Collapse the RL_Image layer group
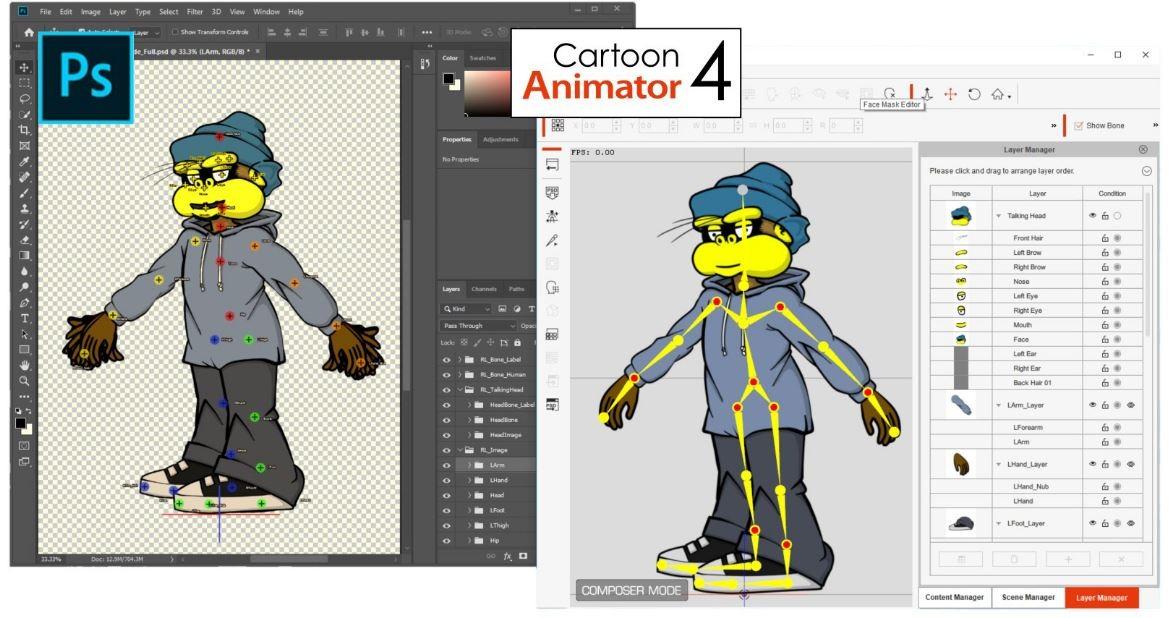 [x=460, y=450]
